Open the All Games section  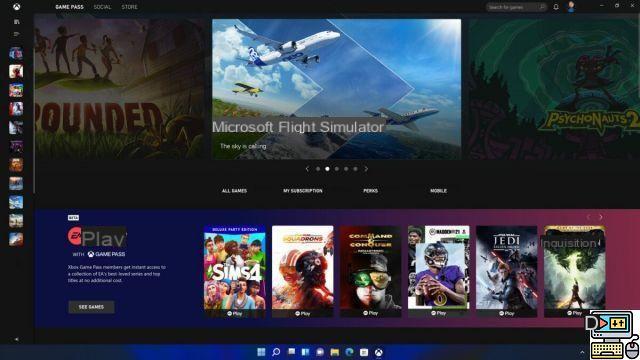[234, 191]
